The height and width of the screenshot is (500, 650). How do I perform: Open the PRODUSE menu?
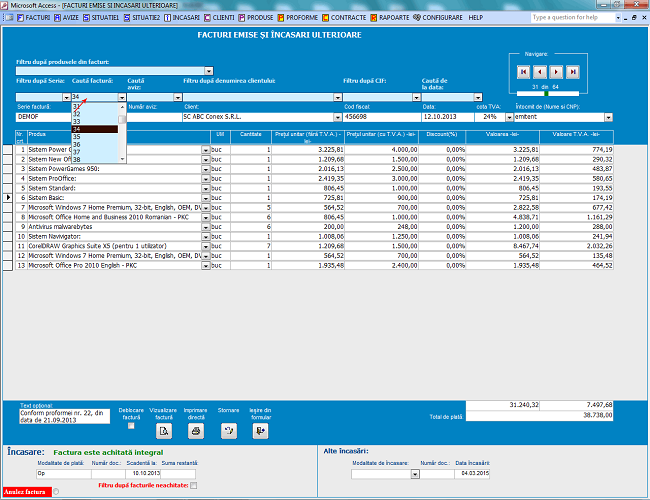tap(256, 17)
